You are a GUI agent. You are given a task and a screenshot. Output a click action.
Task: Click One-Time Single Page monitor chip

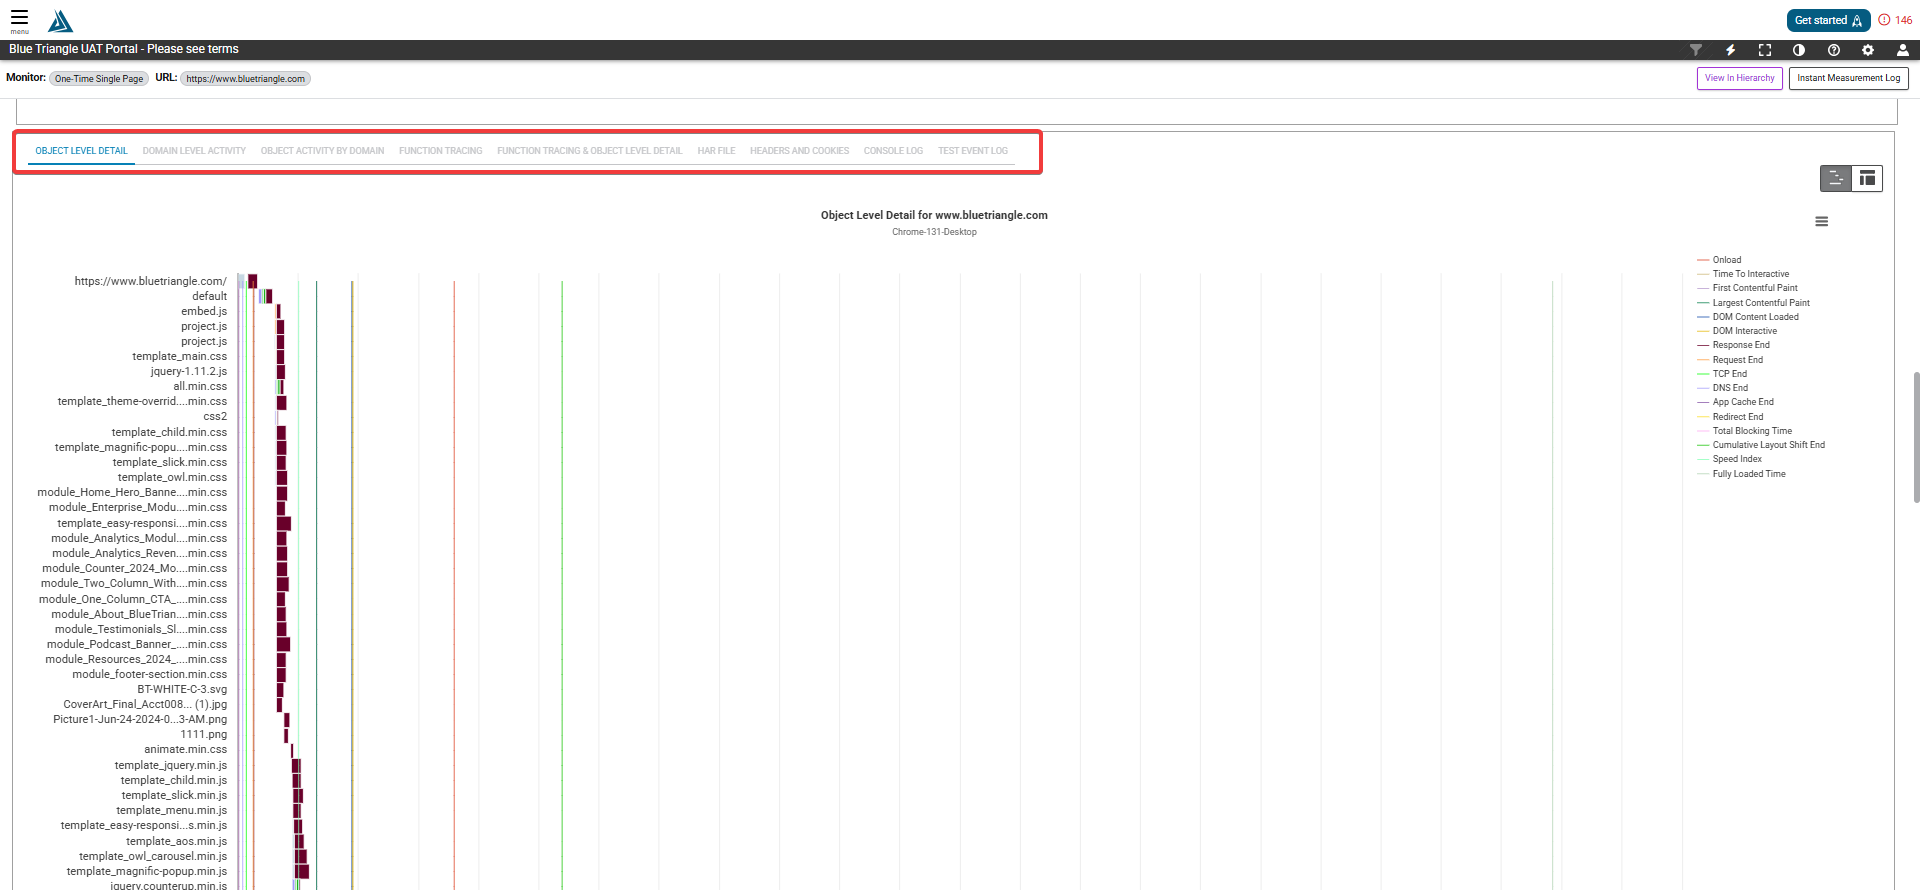click(99, 79)
